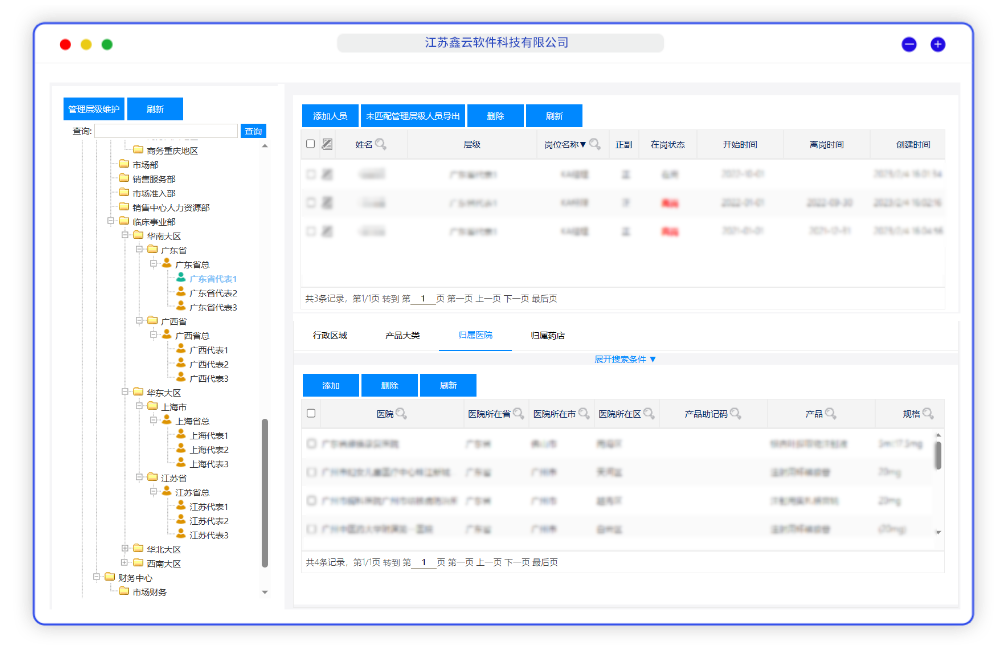Image resolution: width=1000 pixels, height=656 pixels.
Task: Click the search icon beside 医院 column
Action: (401, 414)
